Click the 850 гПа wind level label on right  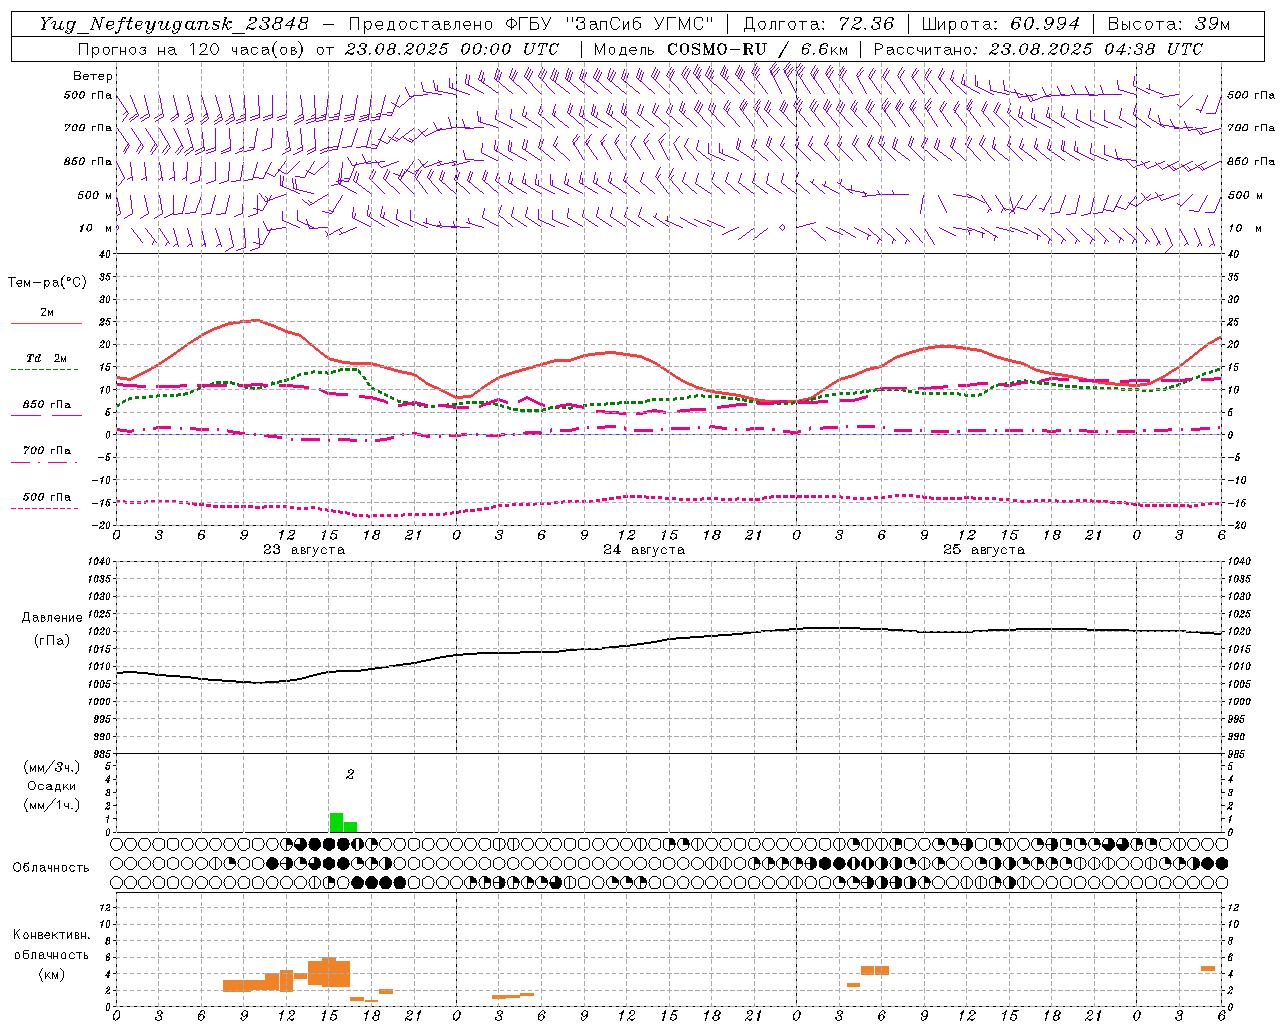tap(1251, 161)
